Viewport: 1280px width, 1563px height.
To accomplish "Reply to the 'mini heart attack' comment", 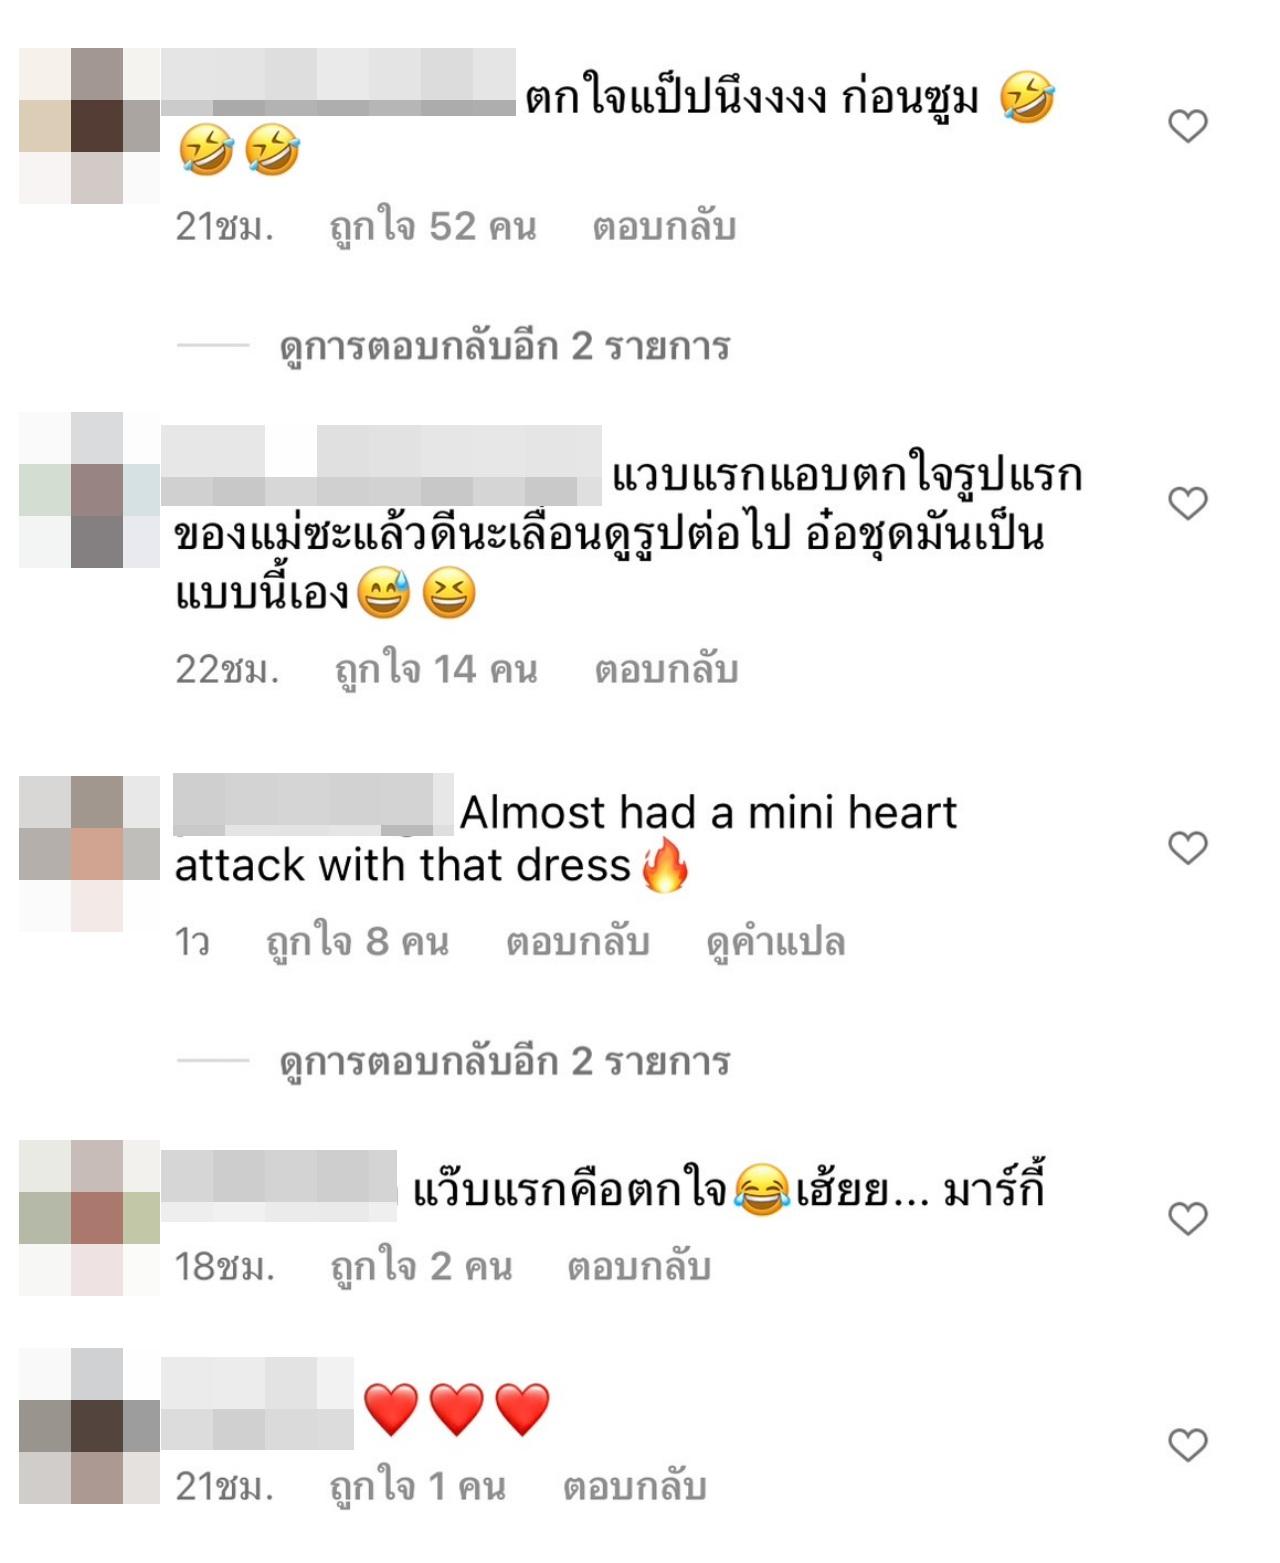I will point(578,941).
